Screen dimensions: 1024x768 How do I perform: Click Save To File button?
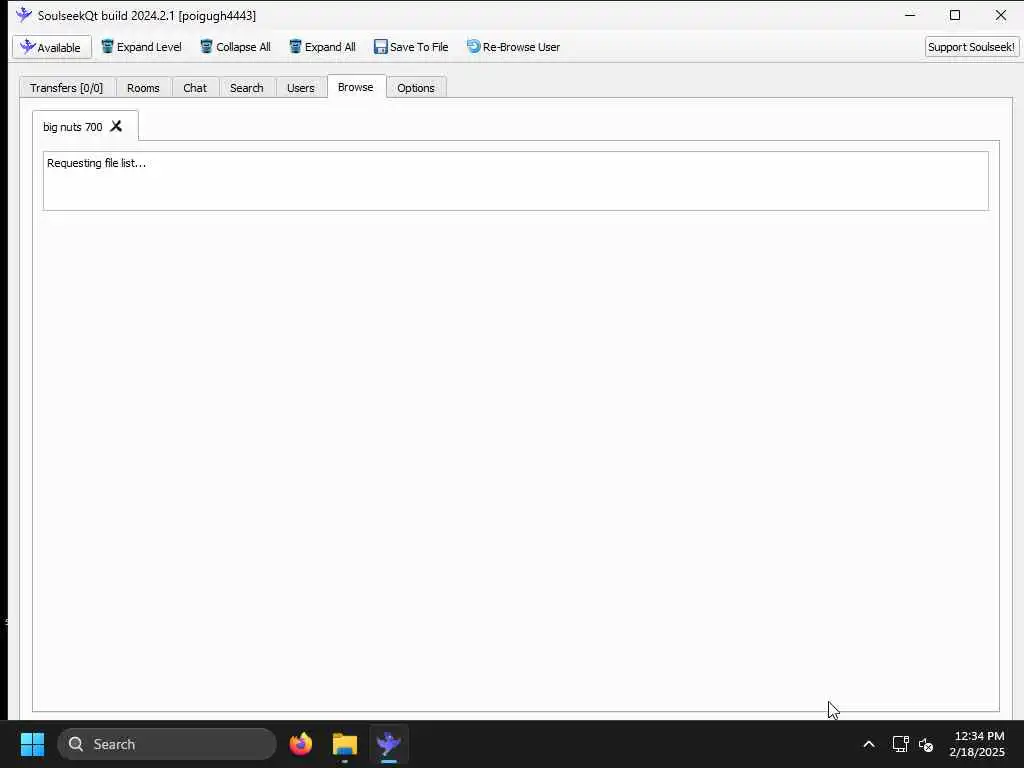(411, 47)
